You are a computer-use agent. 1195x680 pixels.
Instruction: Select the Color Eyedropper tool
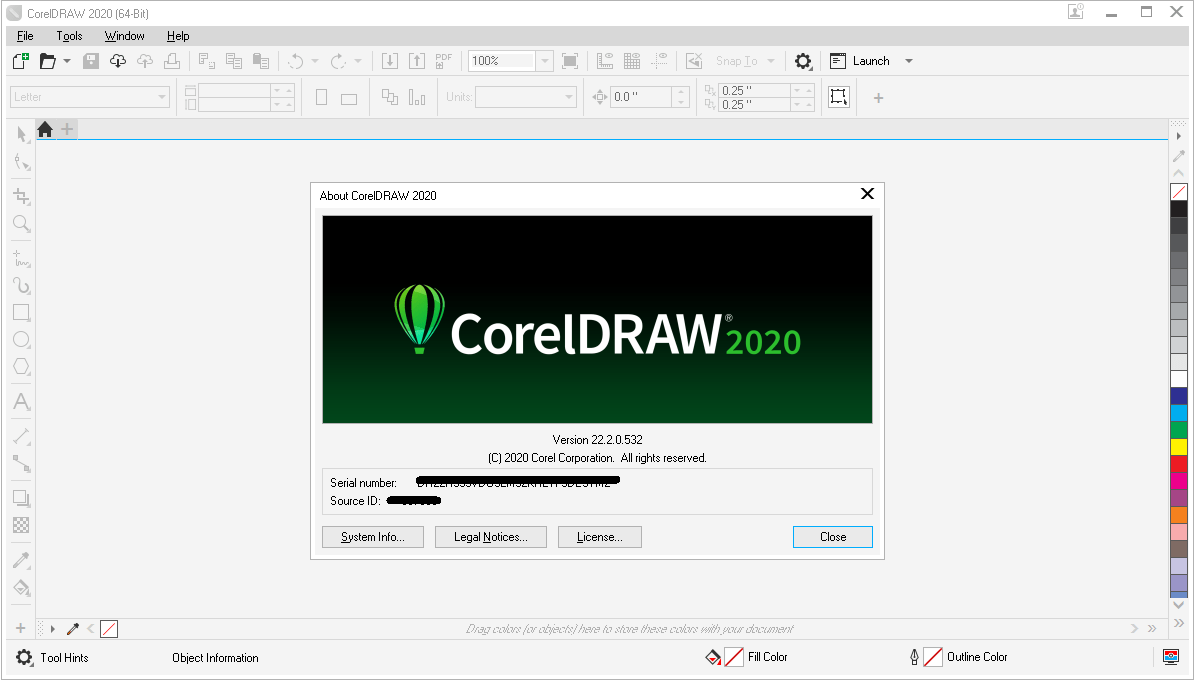tap(21, 560)
